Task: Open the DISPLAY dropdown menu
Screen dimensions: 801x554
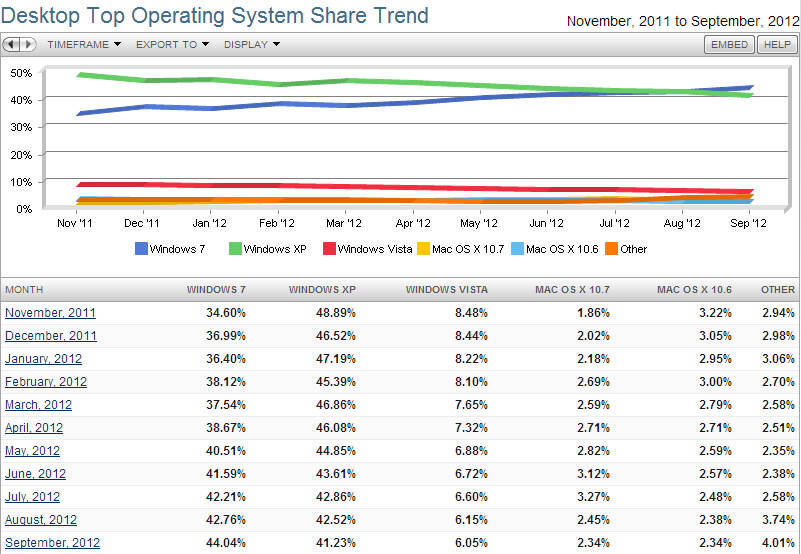Action: click(x=252, y=44)
